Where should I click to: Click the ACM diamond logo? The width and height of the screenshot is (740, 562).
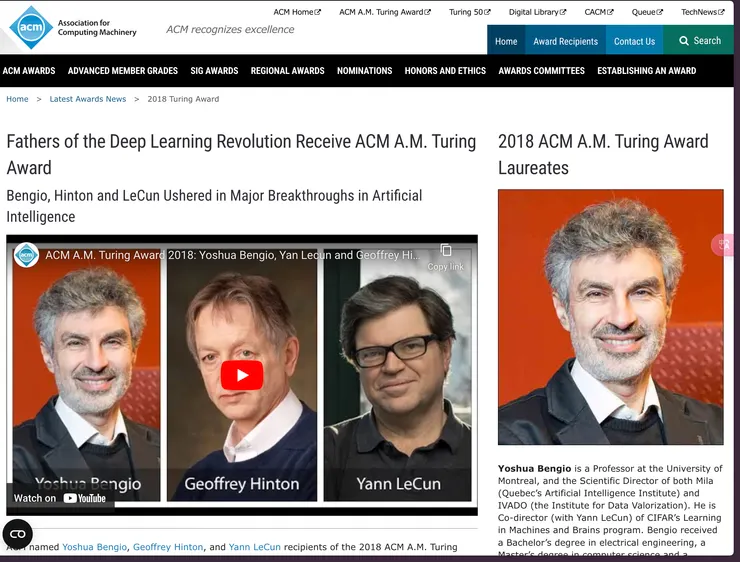coord(31,27)
